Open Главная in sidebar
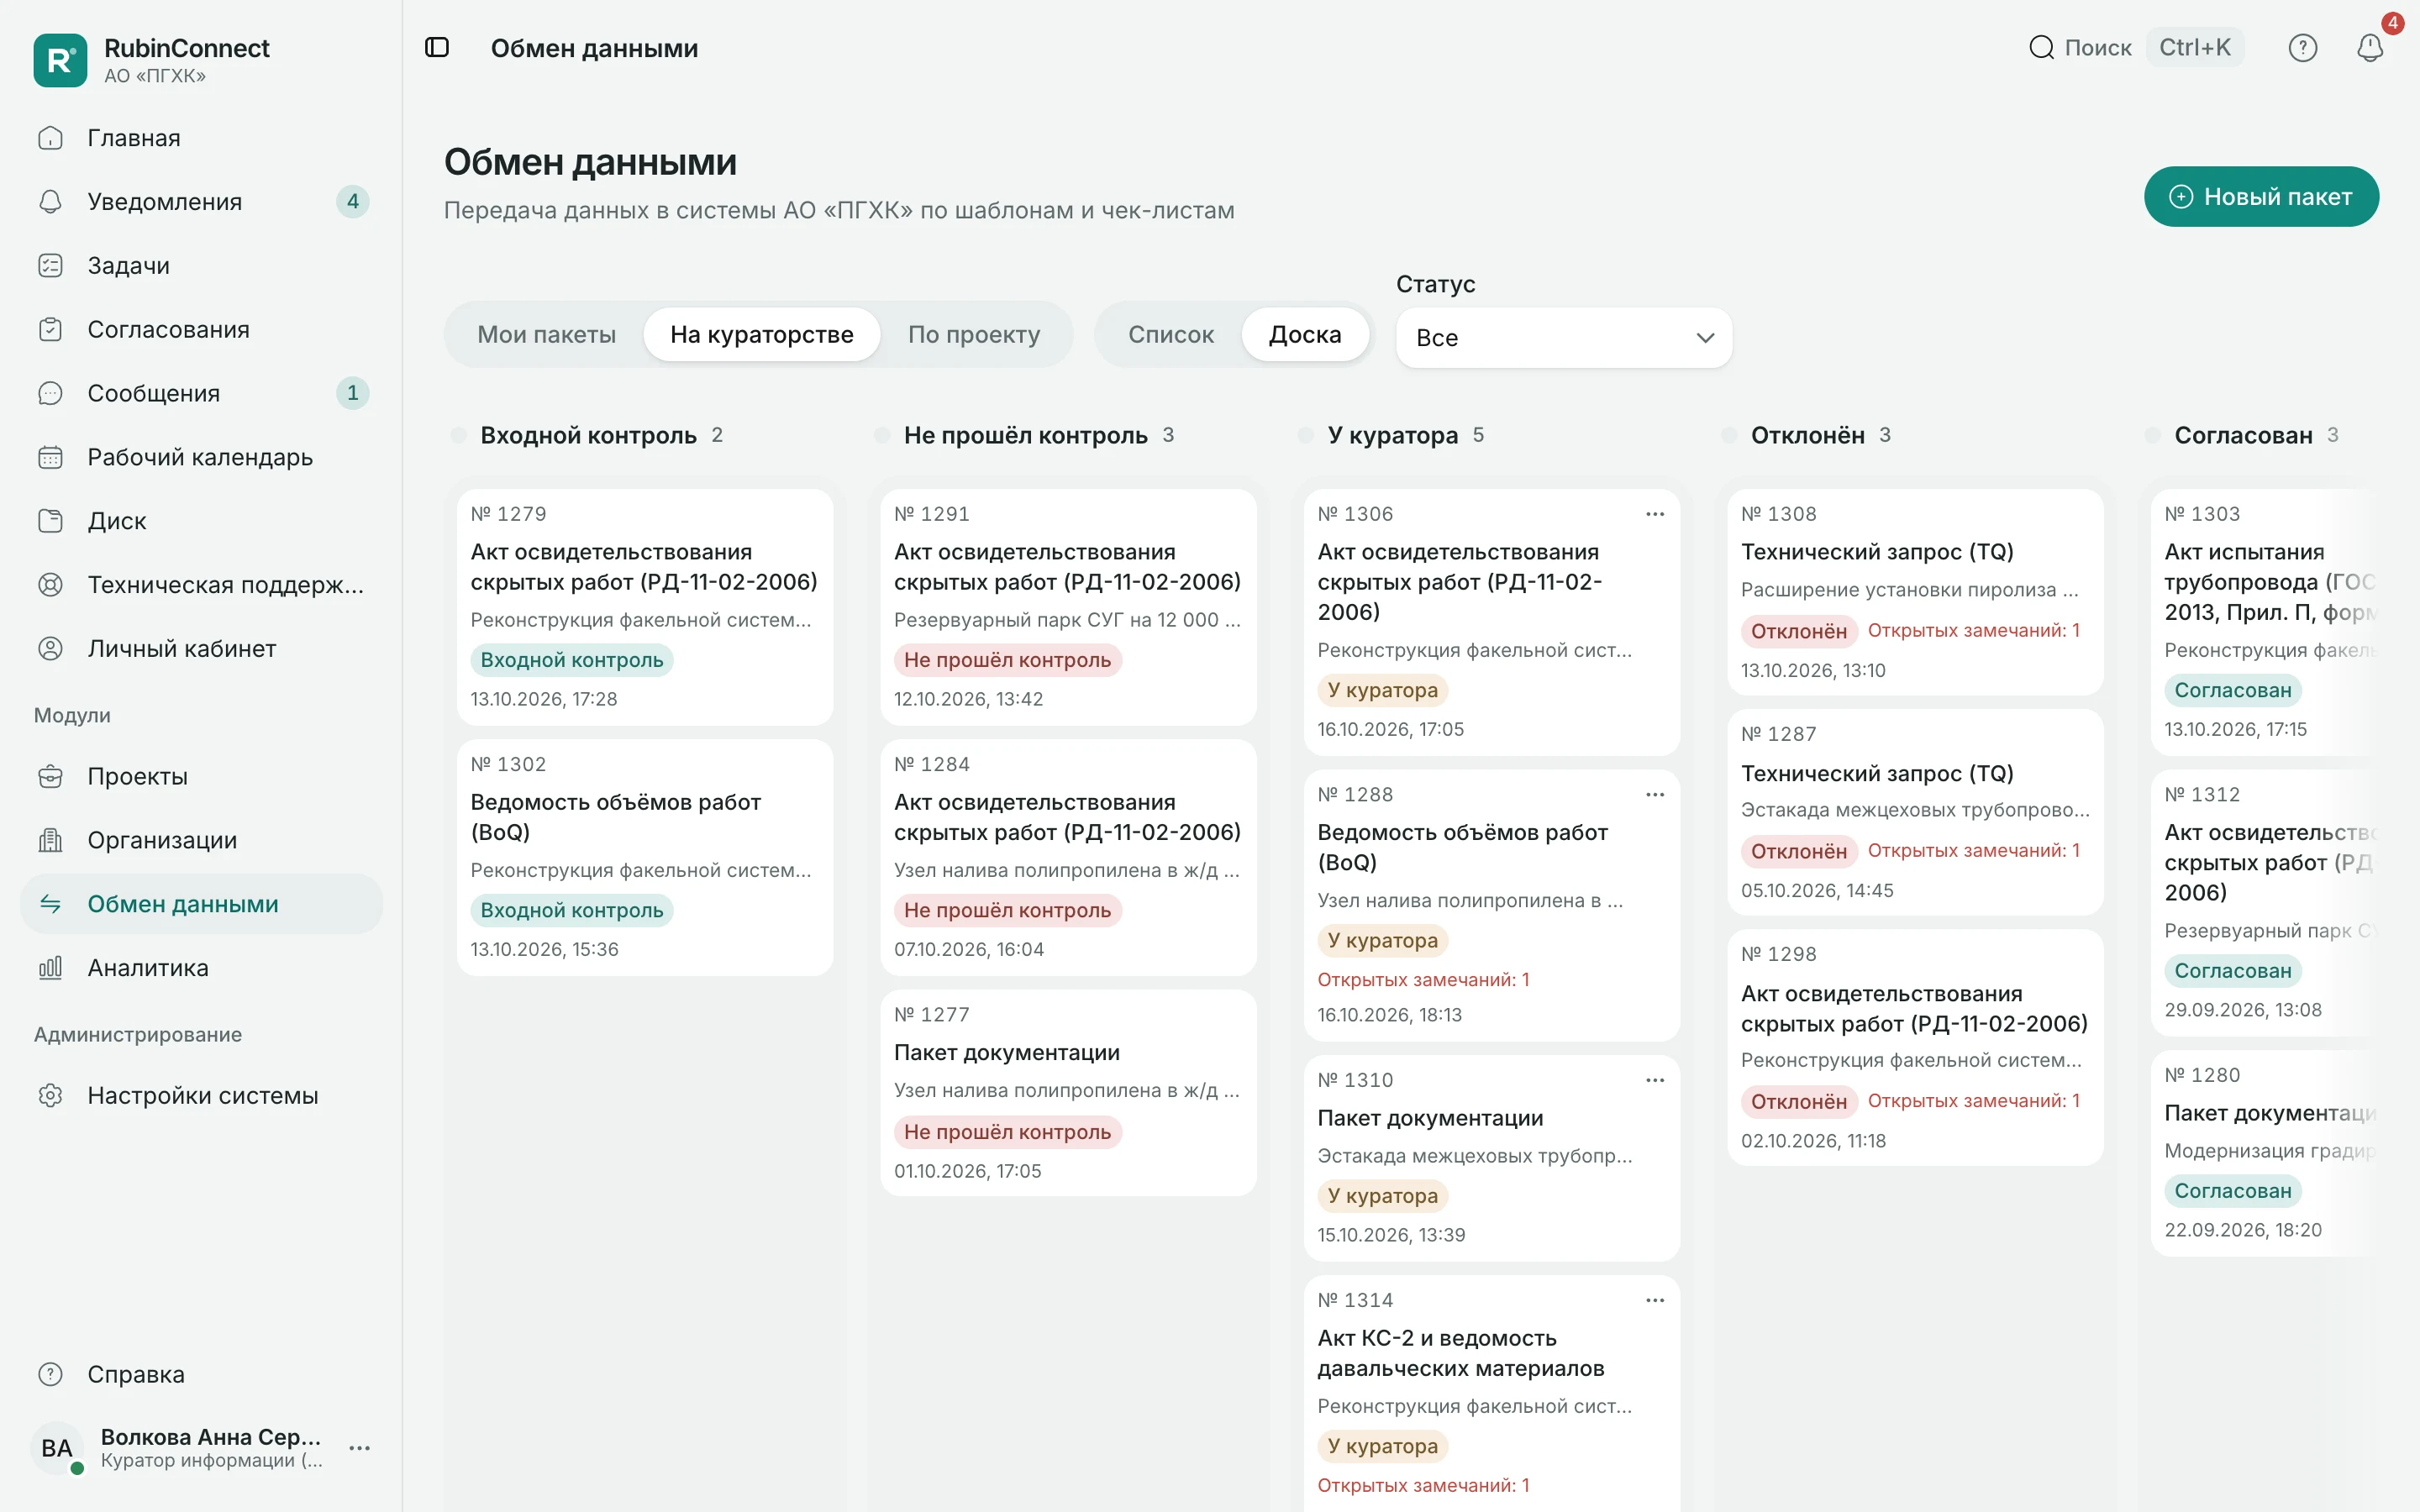The image size is (2420, 1512). 201,138
